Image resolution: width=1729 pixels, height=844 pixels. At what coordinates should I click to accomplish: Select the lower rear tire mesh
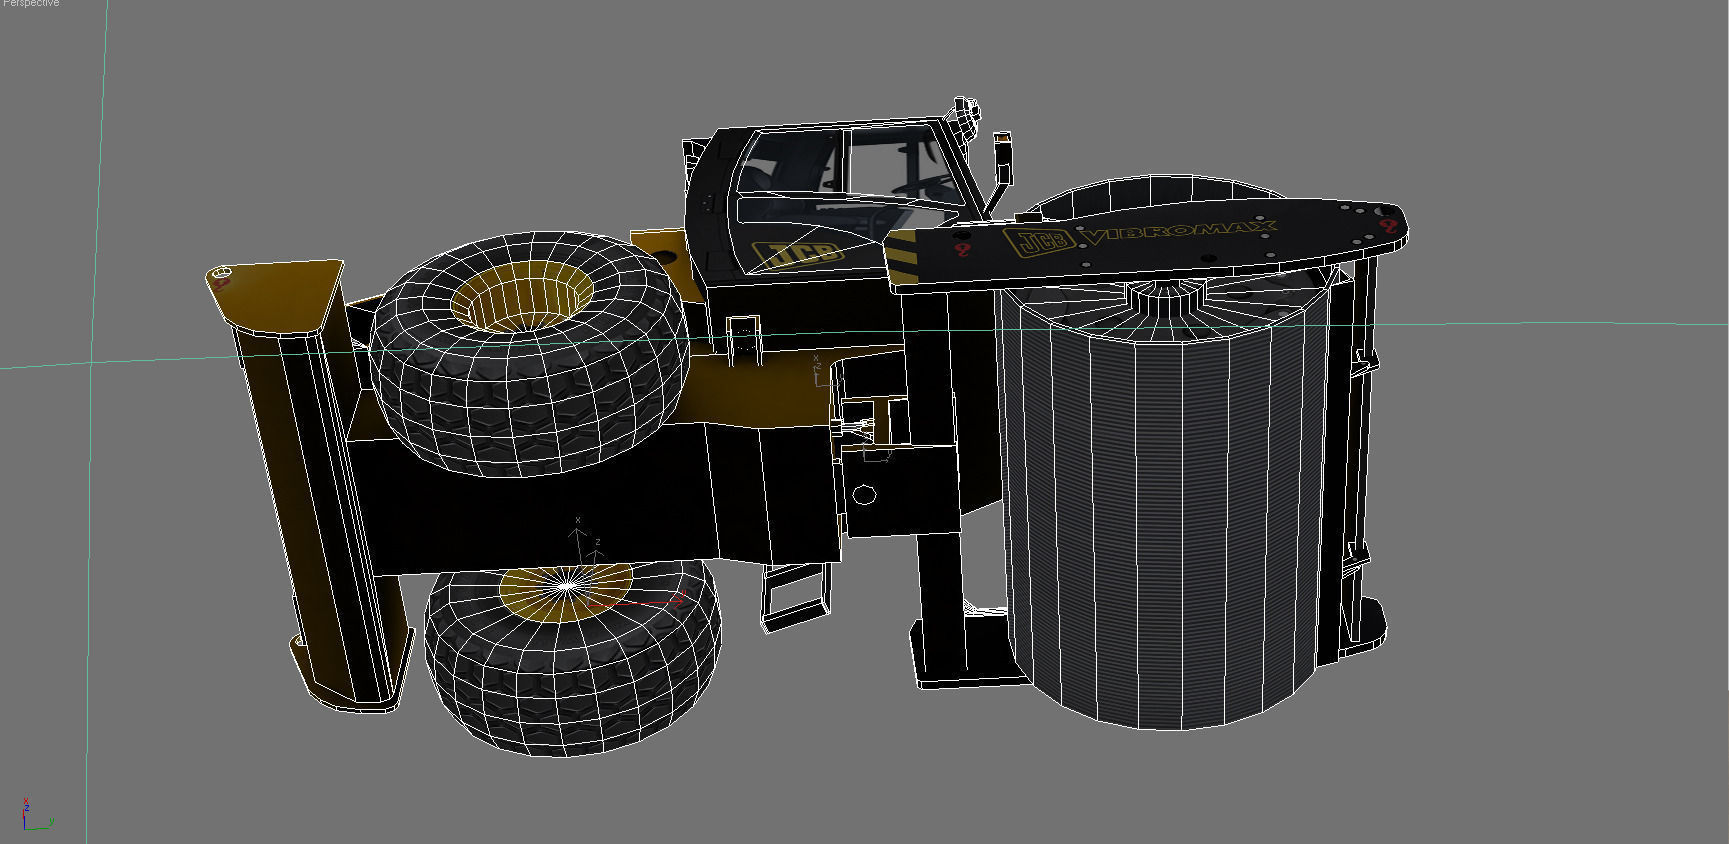click(x=572, y=657)
